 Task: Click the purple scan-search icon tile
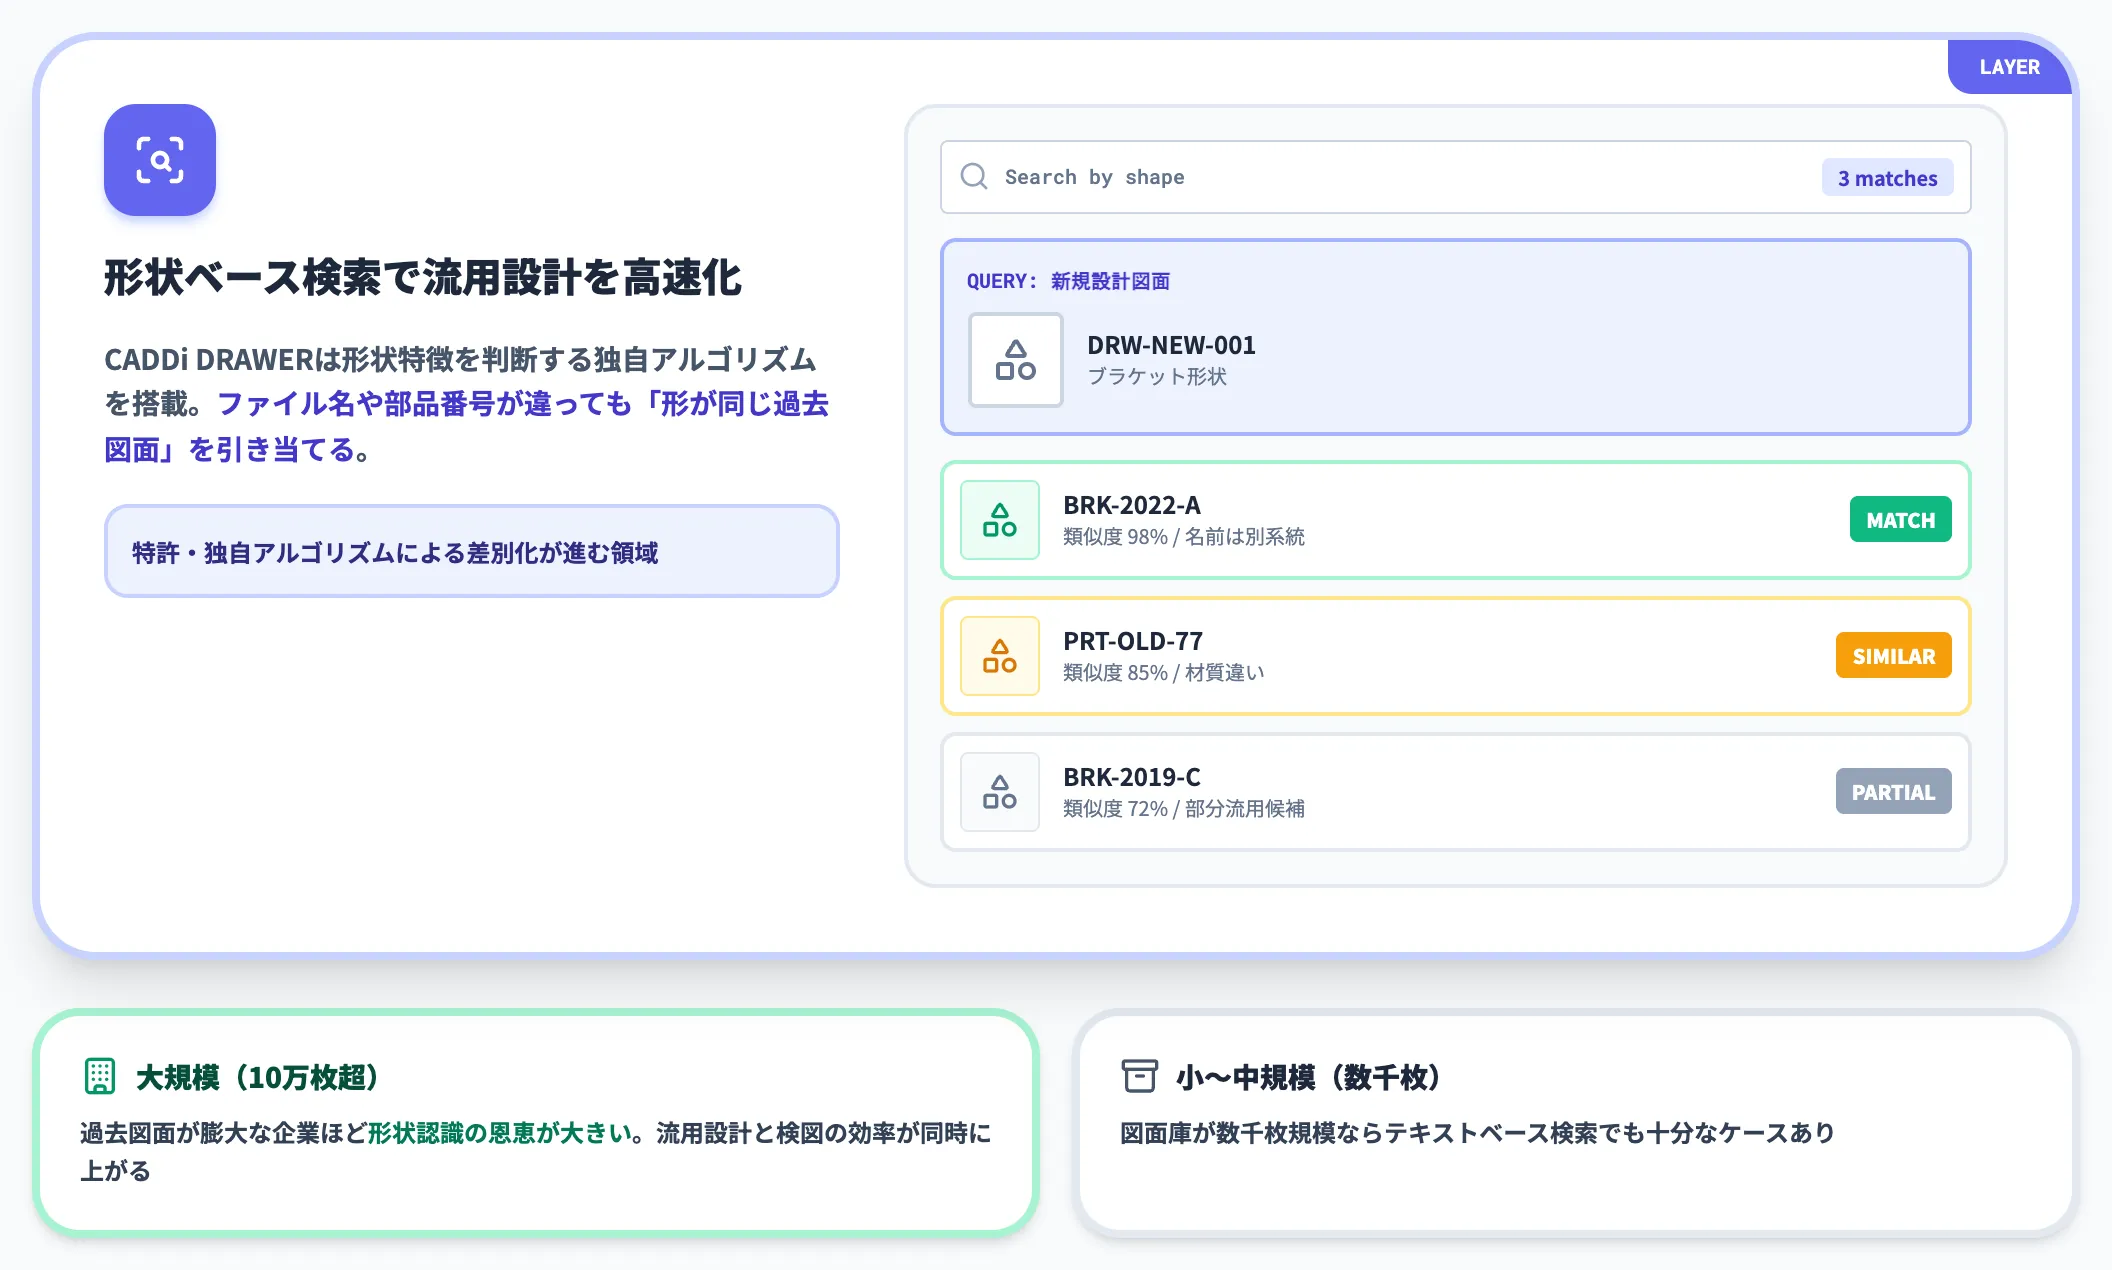tap(160, 160)
